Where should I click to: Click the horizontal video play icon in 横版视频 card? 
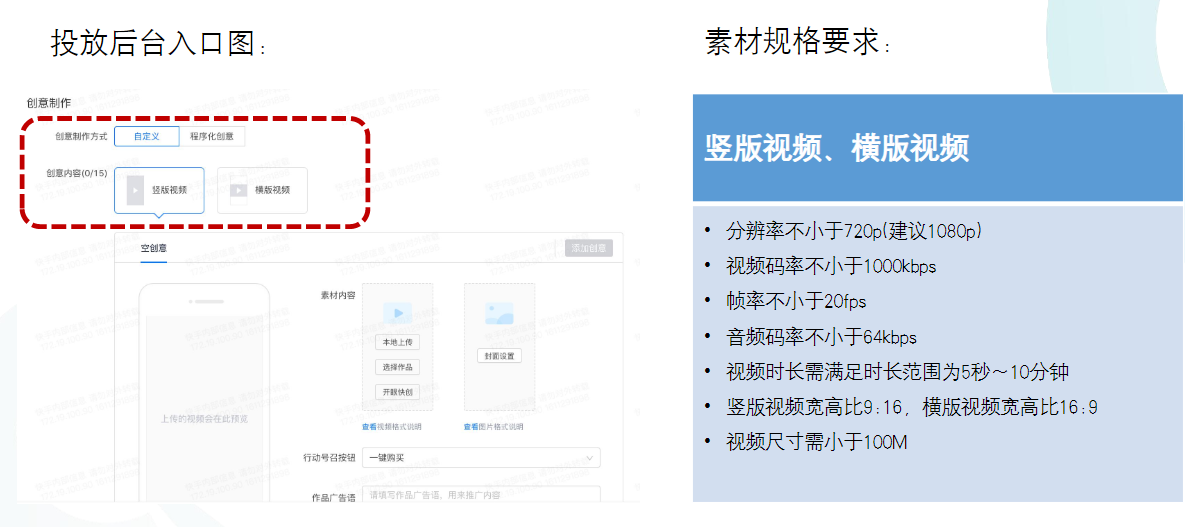pyautogui.click(x=239, y=191)
